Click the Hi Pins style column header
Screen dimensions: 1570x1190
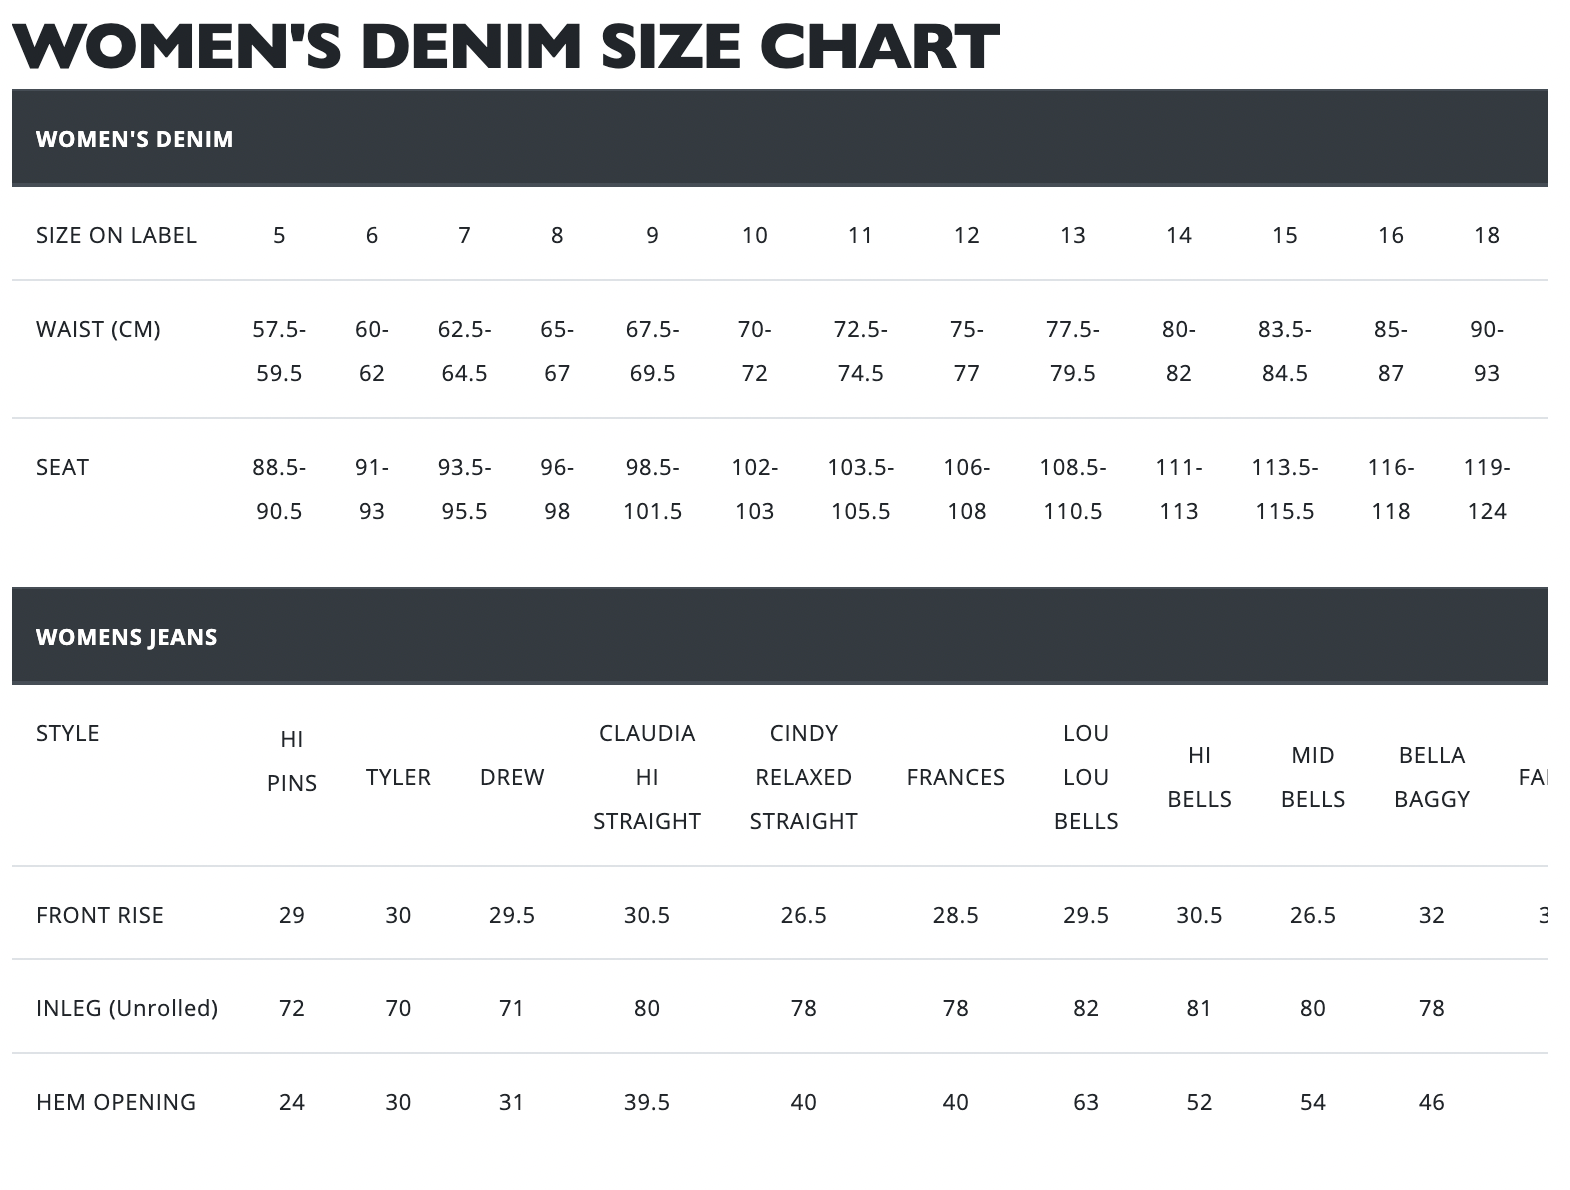click(291, 761)
